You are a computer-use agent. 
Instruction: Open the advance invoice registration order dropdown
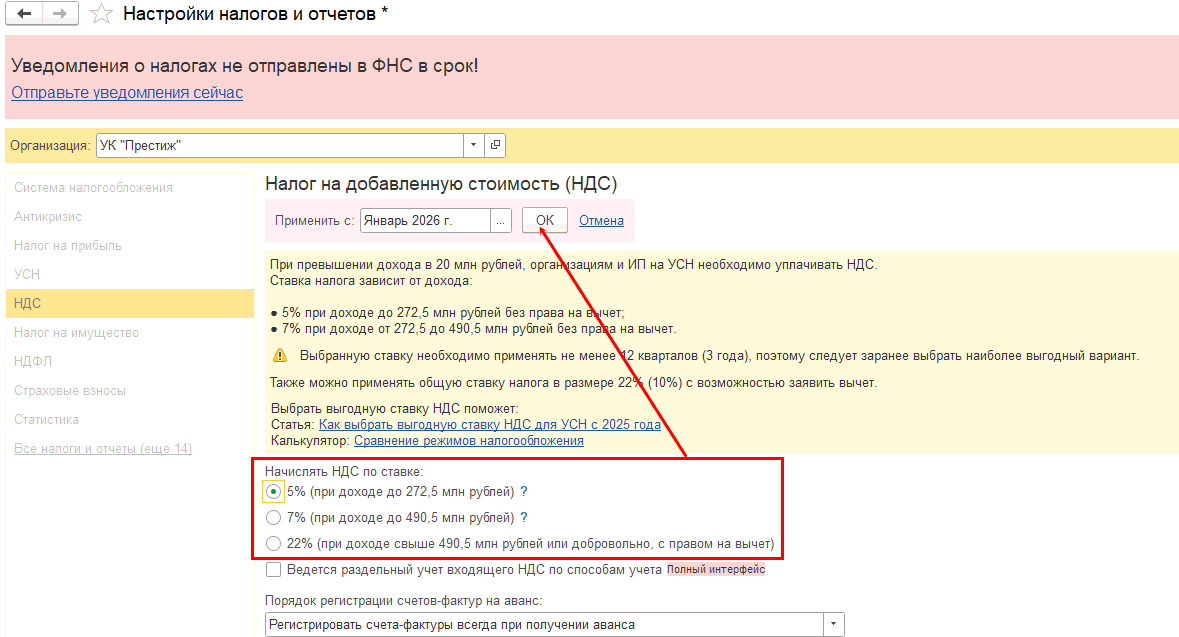click(833, 625)
